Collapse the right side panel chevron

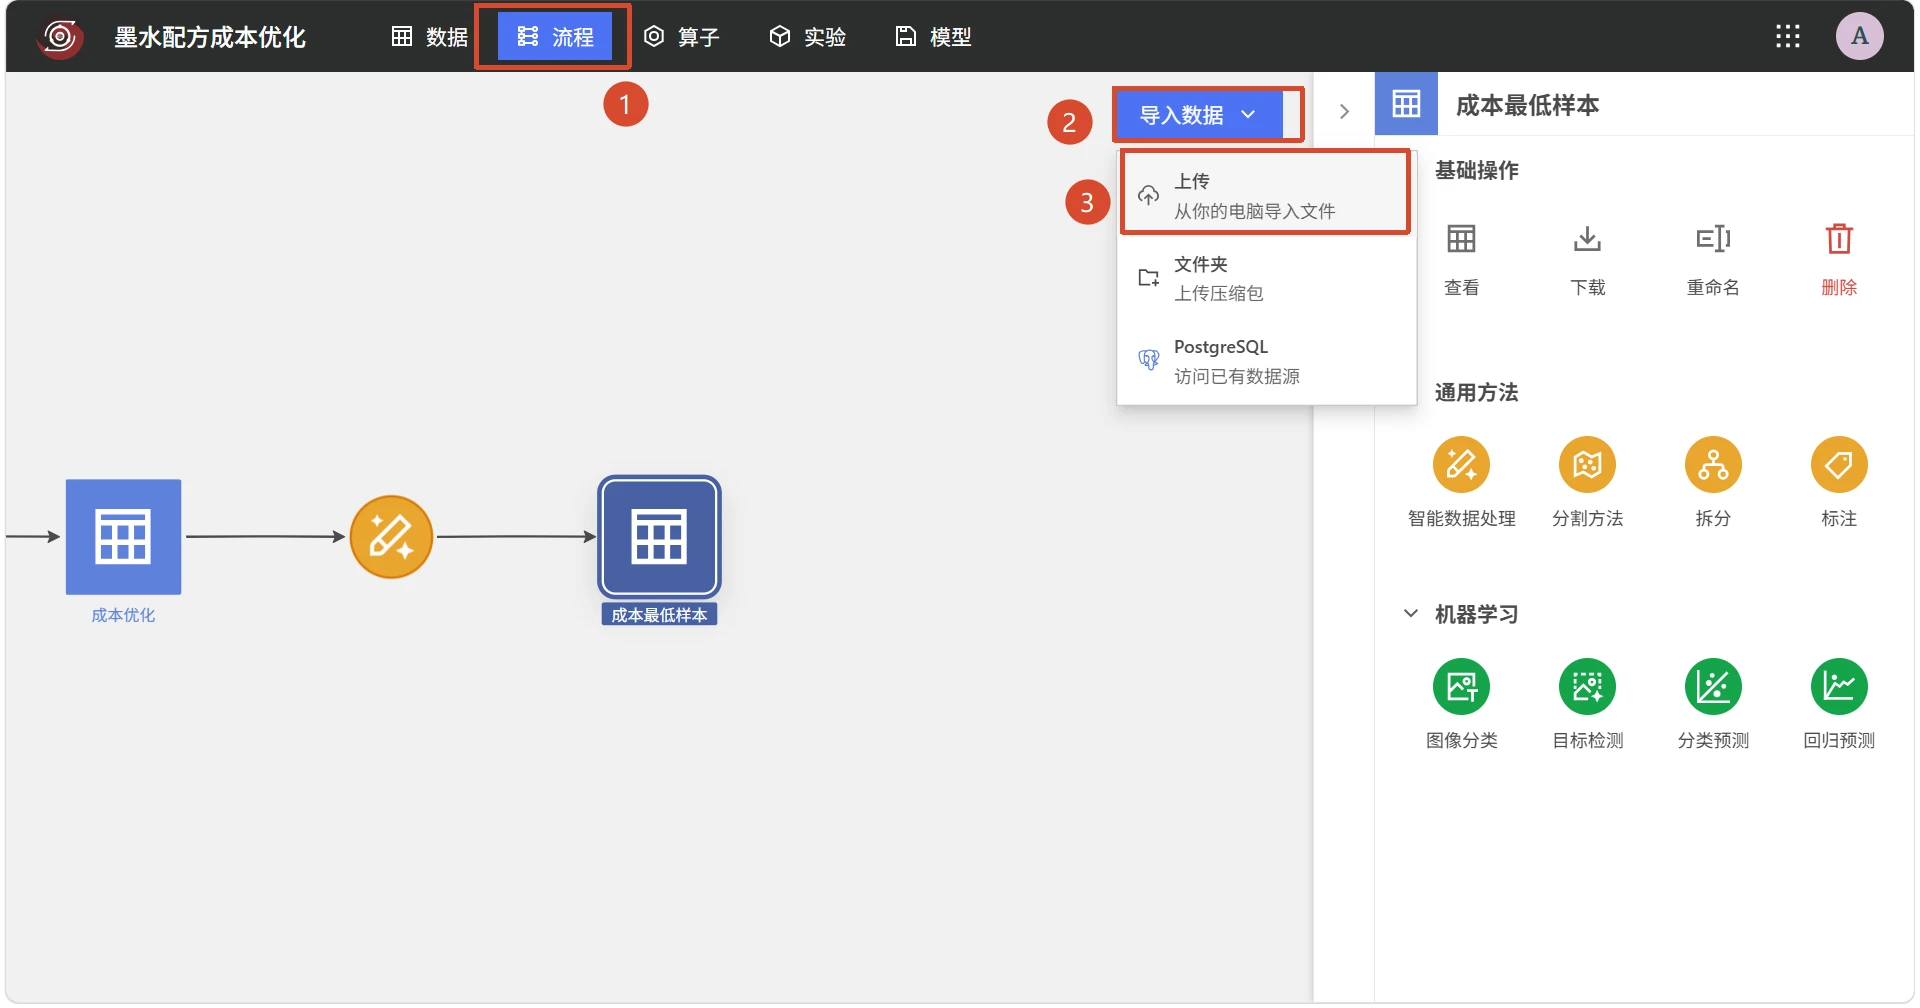(x=1344, y=111)
